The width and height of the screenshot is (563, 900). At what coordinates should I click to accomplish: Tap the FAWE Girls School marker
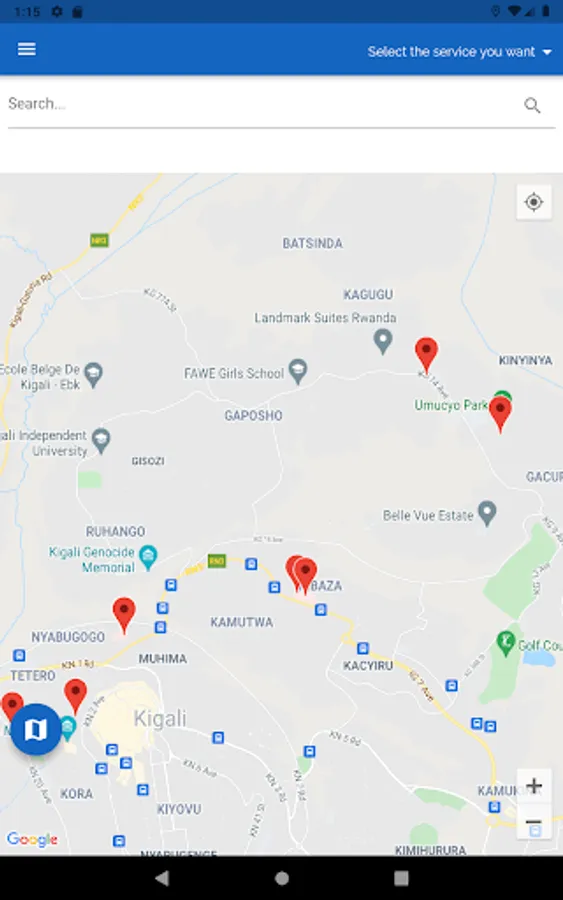point(297,371)
